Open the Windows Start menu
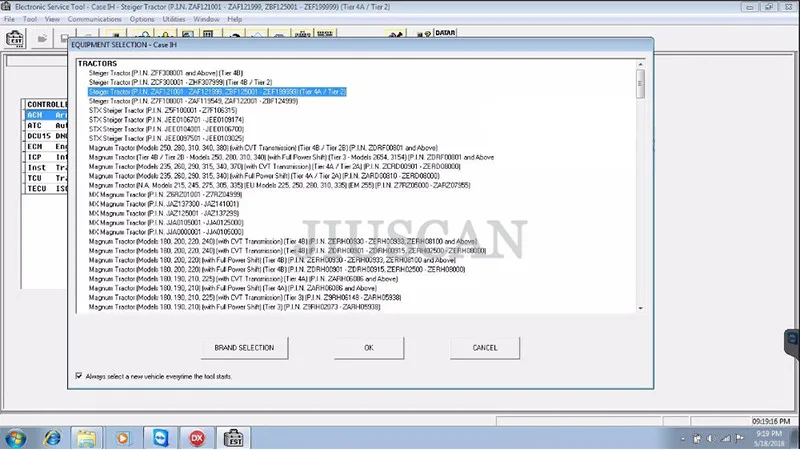 (15, 438)
